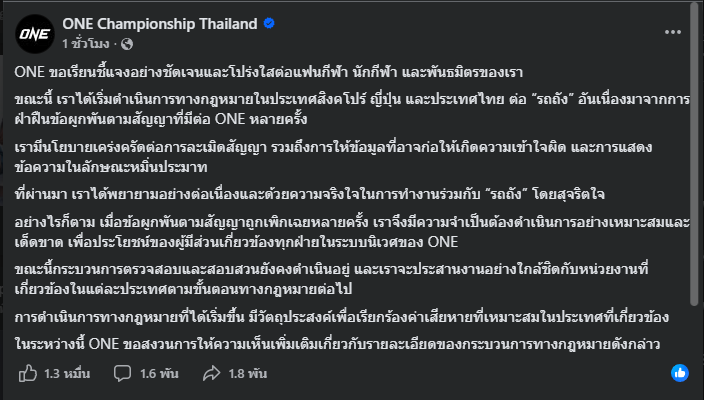Click the blue like reaction badge

680,373
